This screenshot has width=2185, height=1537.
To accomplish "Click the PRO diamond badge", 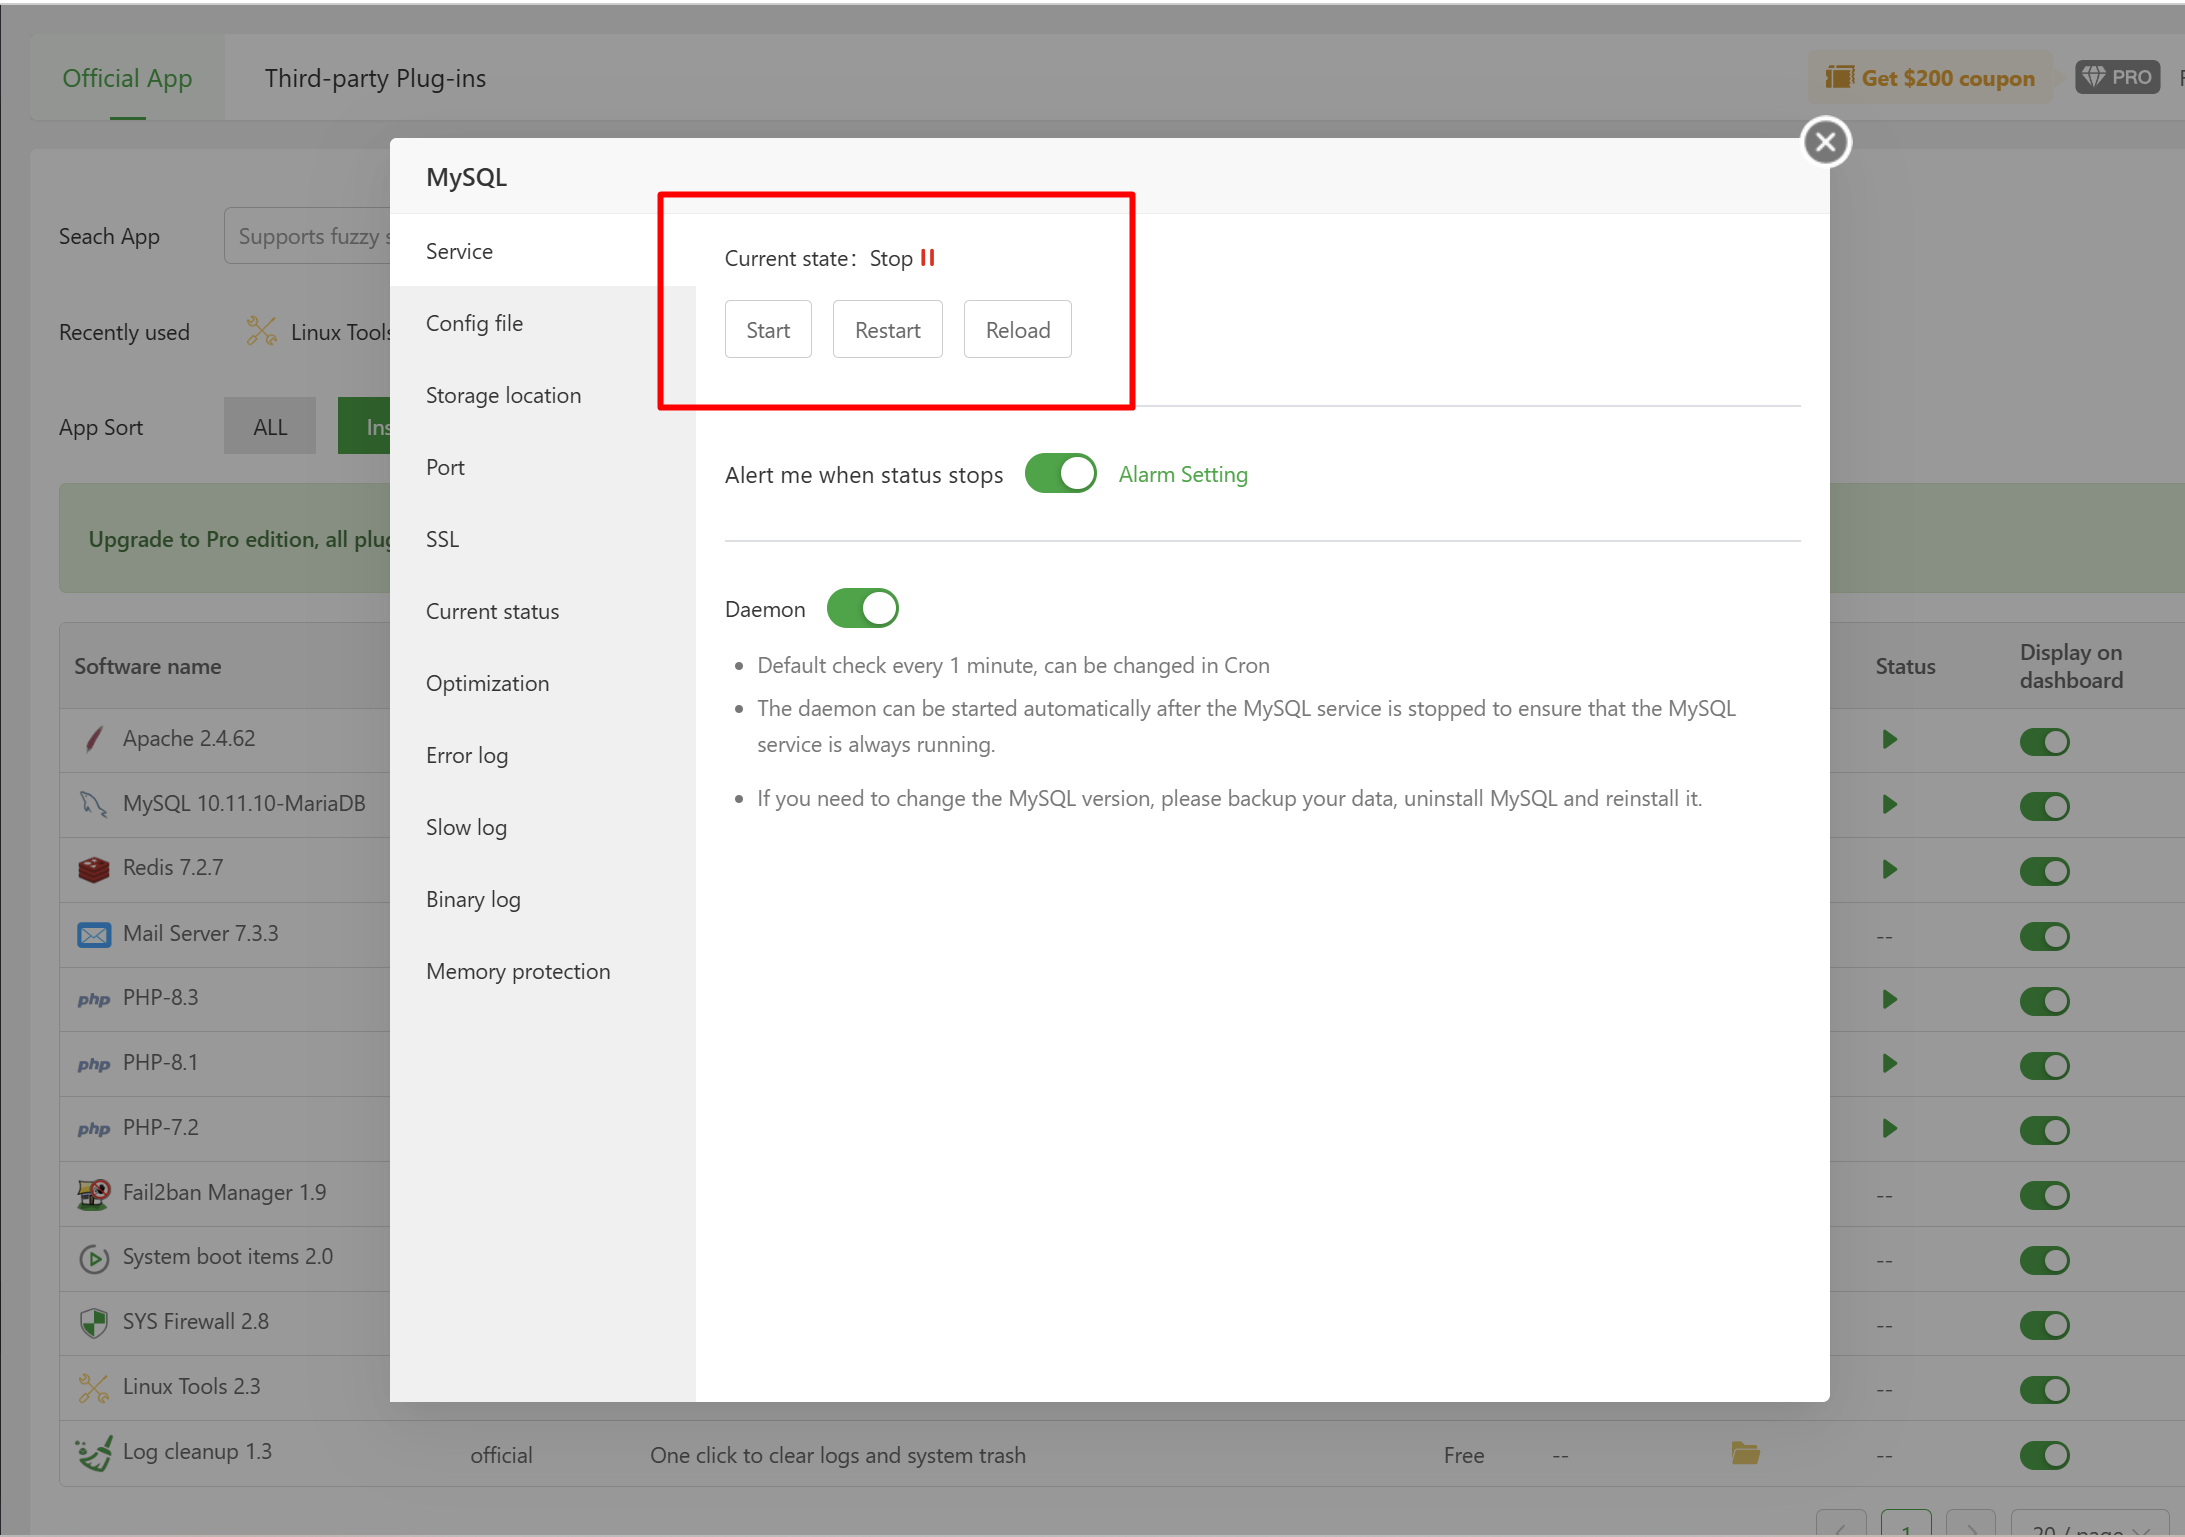I will pyautogui.click(x=2117, y=77).
